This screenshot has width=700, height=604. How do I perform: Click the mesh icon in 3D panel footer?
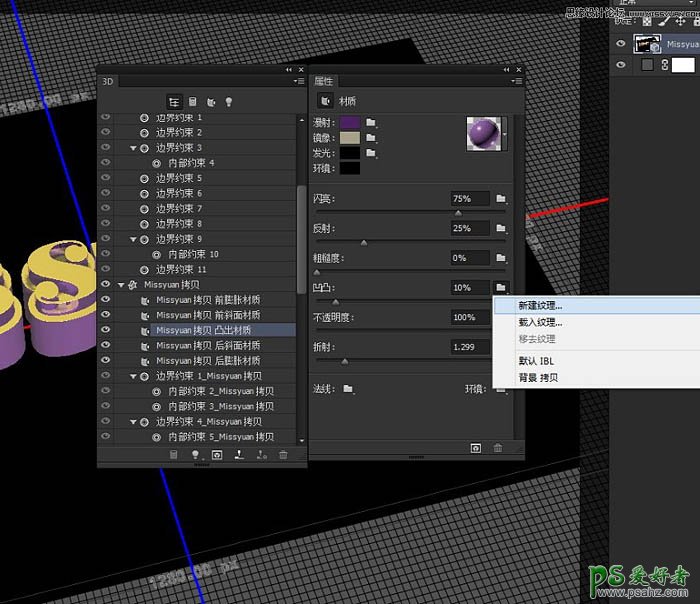click(174, 454)
